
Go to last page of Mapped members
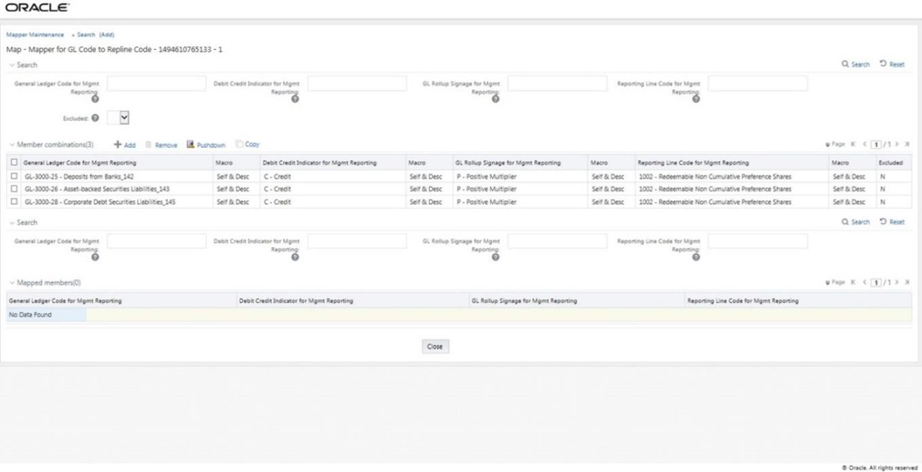point(907,282)
